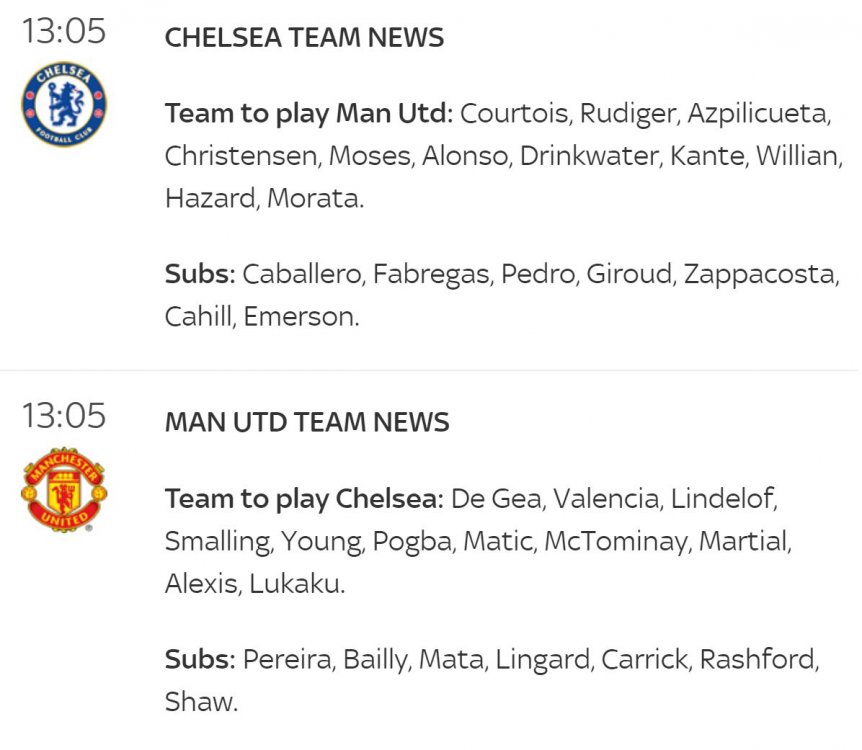Viewport: 862px width, 750px height.
Task: Click the Manchester United crest
Action: coord(64,489)
